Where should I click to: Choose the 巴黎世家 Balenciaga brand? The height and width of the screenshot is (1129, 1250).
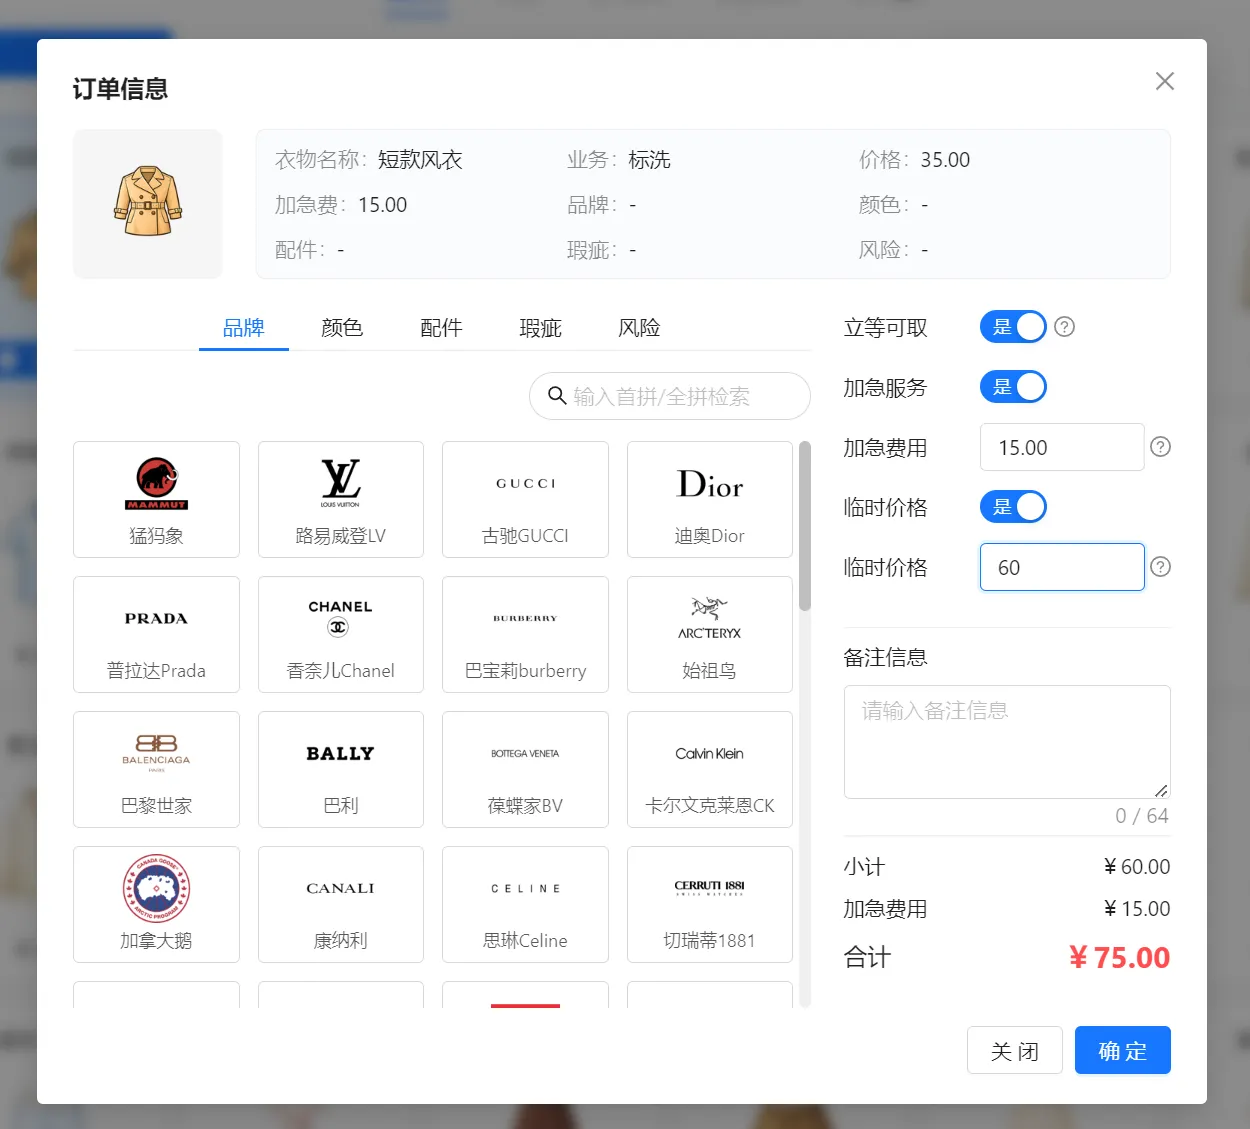click(156, 769)
